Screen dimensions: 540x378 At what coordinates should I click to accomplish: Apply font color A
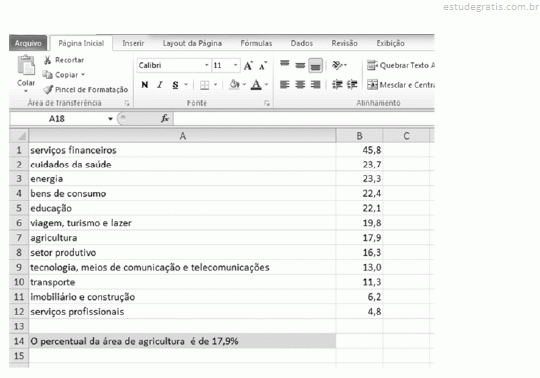(x=256, y=85)
